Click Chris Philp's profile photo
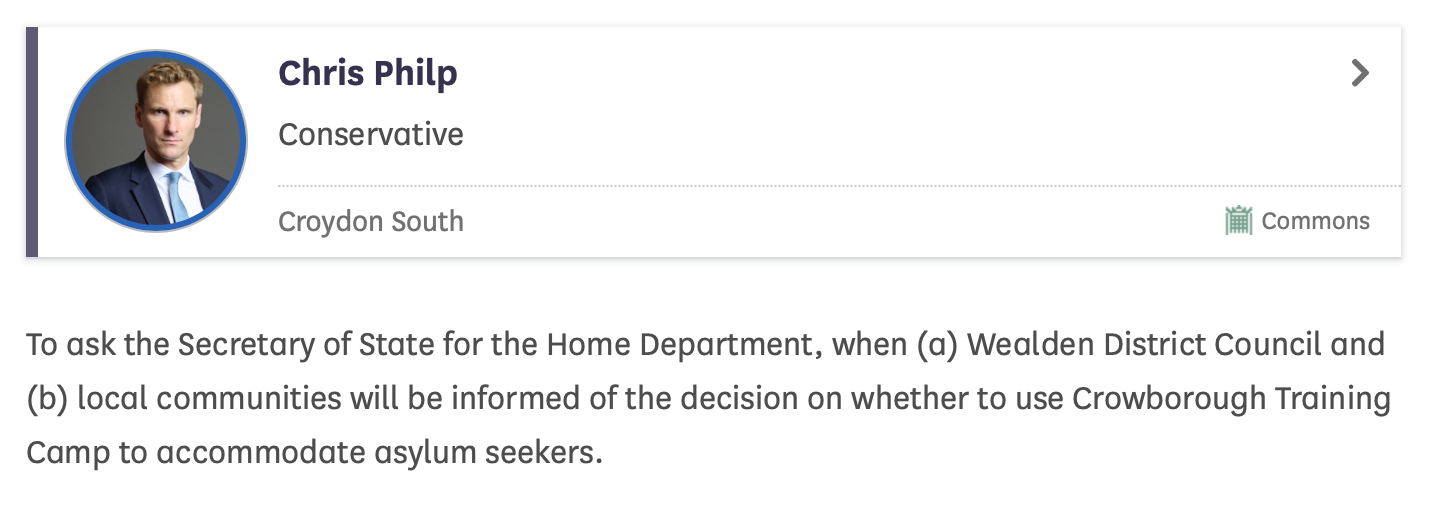Image resolution: width=1454 pixels, height=516 pixels. click(155, 142)
